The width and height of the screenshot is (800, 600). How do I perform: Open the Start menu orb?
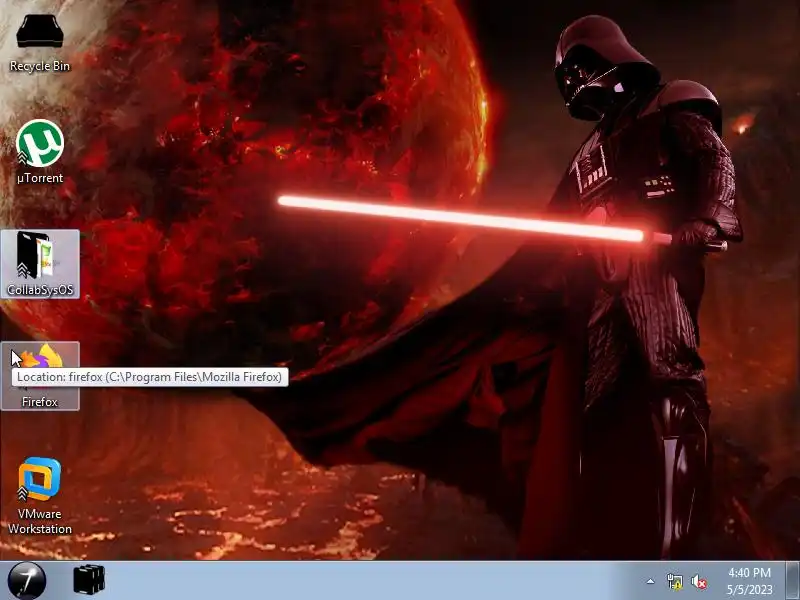pyautogui.click(x=27, y=581)
